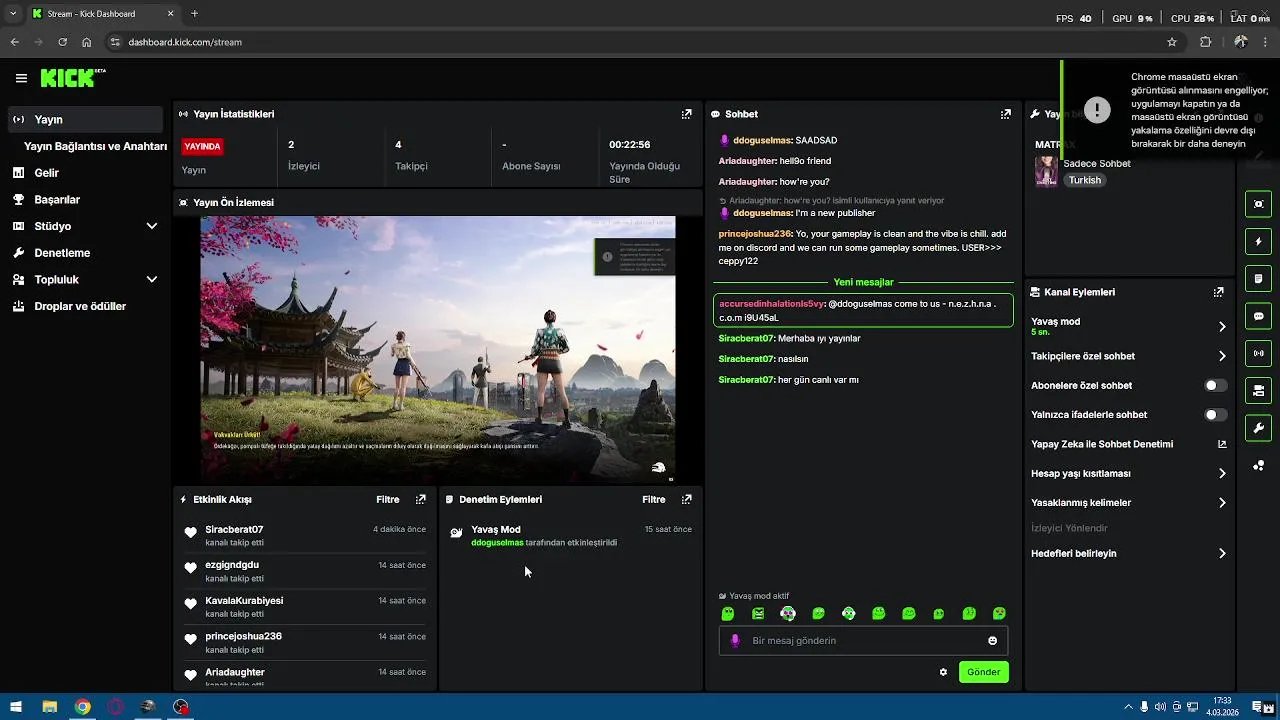Insert the last emote with heart eyes
This screenshot has width=1280, height=720.
(x=999, y=613)
